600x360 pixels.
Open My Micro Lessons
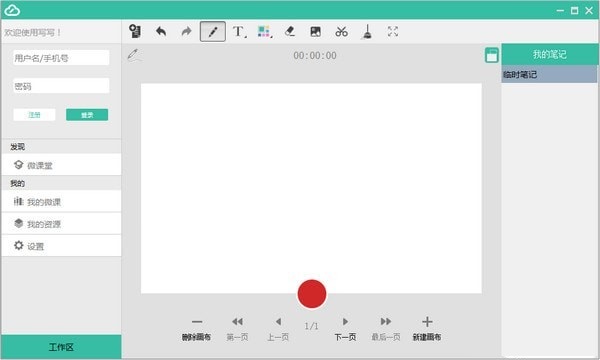click(61, 201)
